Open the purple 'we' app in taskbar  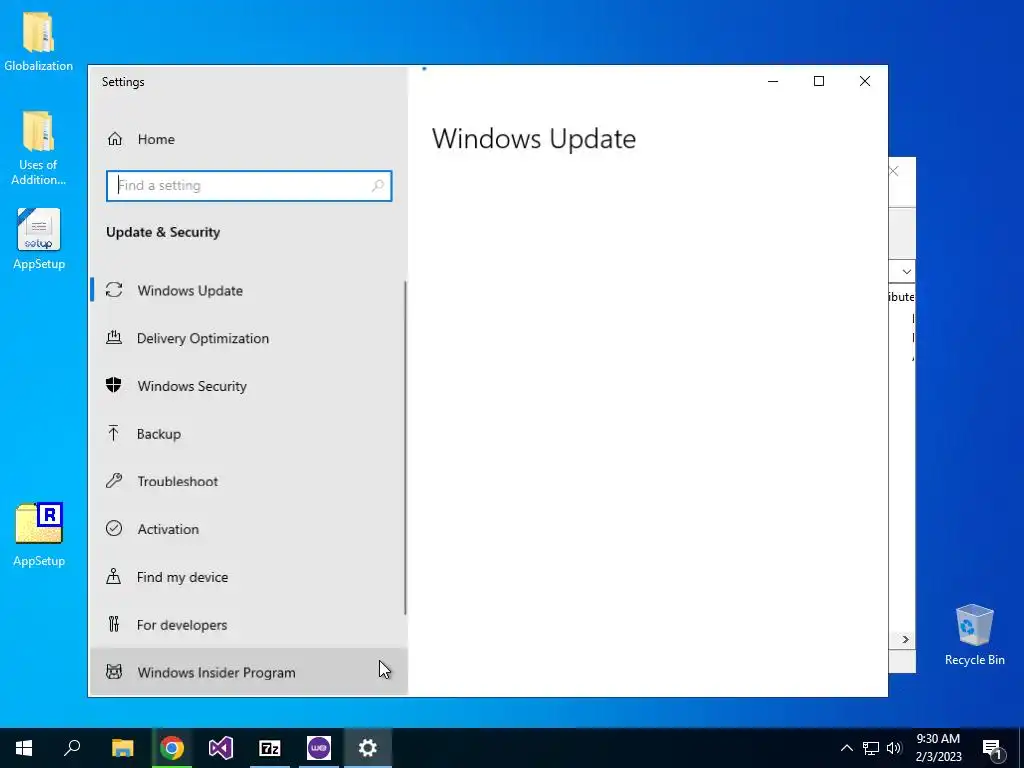(x=319, y=748)
